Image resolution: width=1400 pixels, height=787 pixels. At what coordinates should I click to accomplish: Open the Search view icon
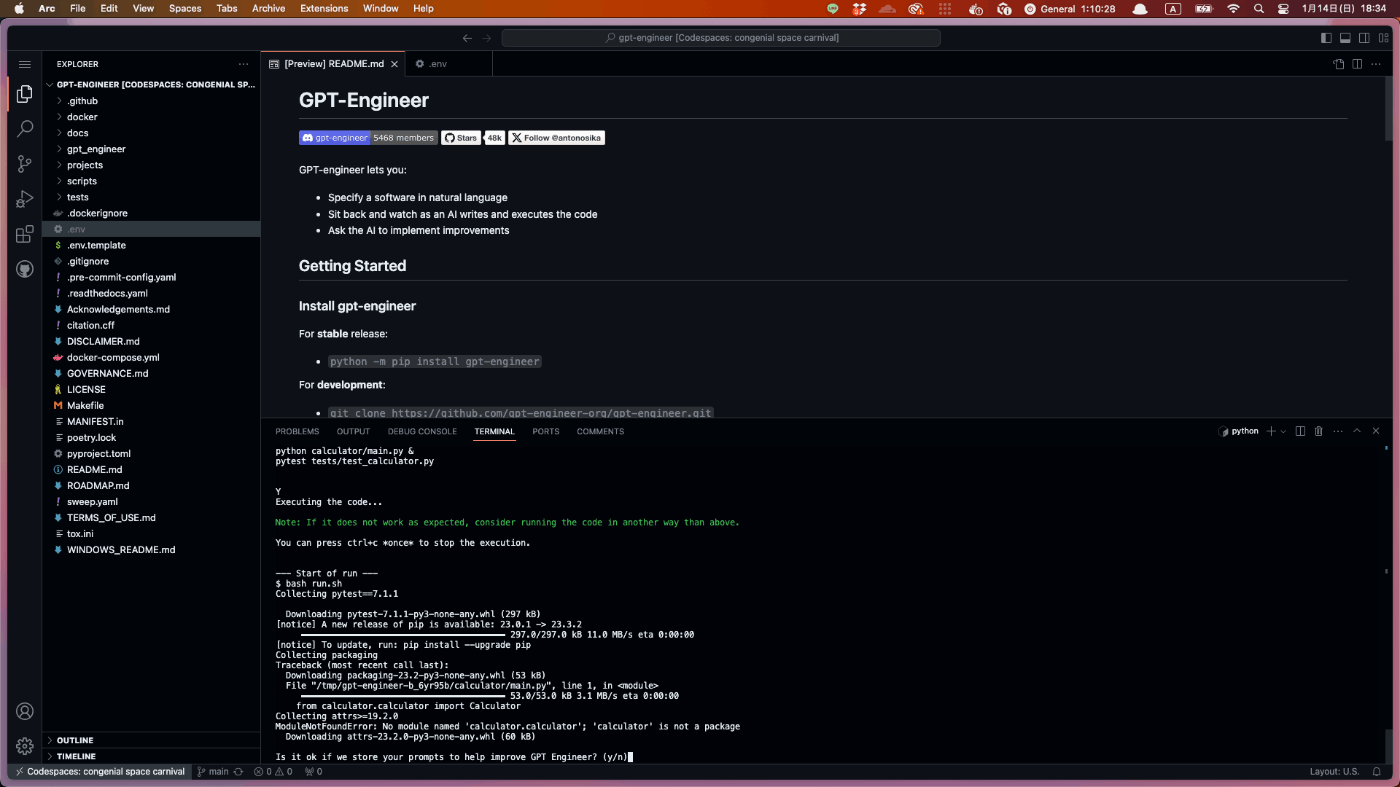tap(25, 129)
